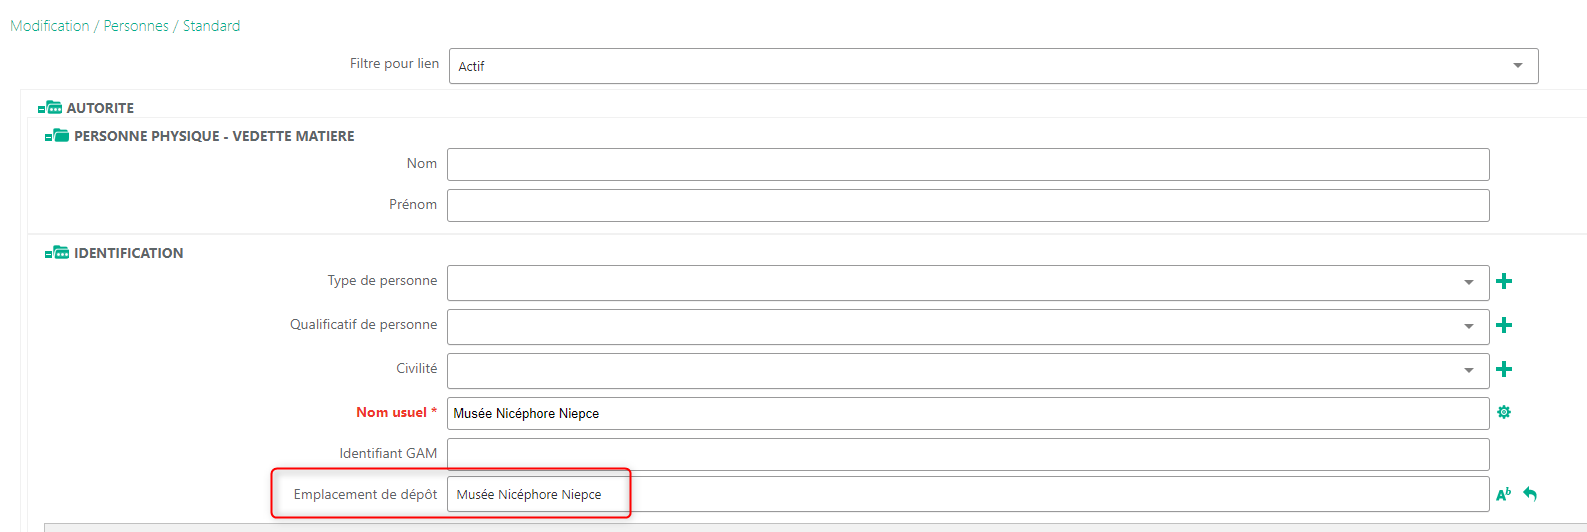
Task: Click the undo arrow beside Emplacement de dépôt
Action: 1530,494
